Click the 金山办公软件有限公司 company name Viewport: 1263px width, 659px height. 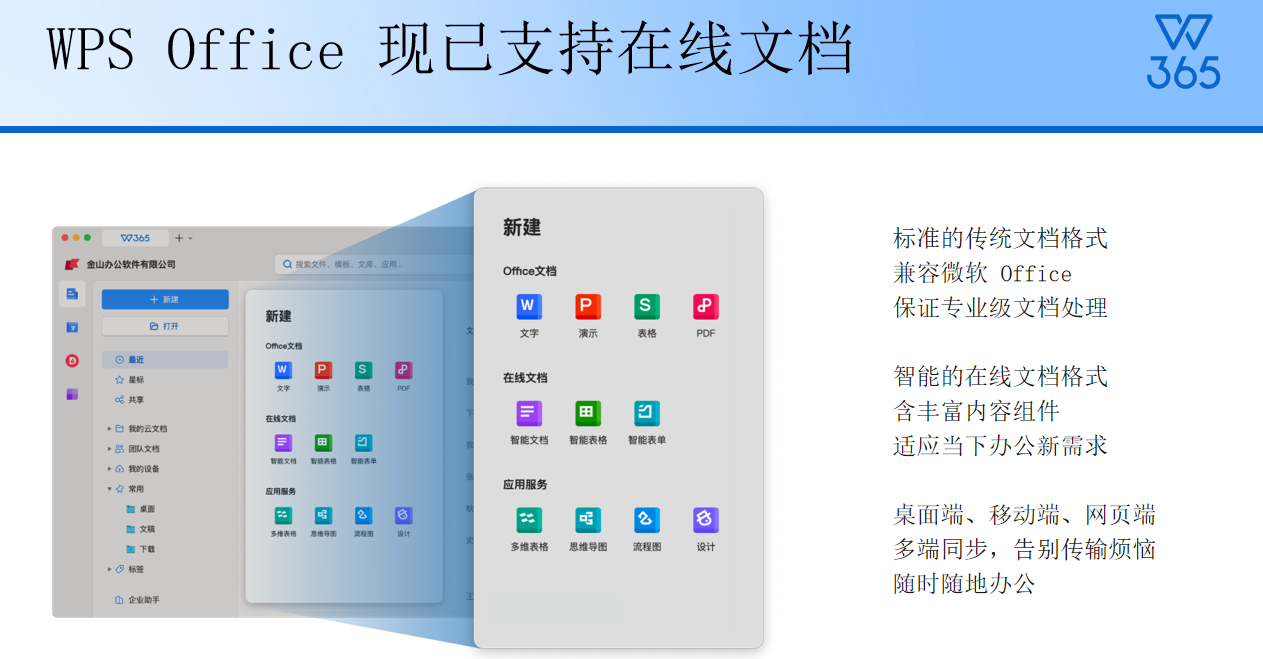pyautogui.click(x=131, y=264)
